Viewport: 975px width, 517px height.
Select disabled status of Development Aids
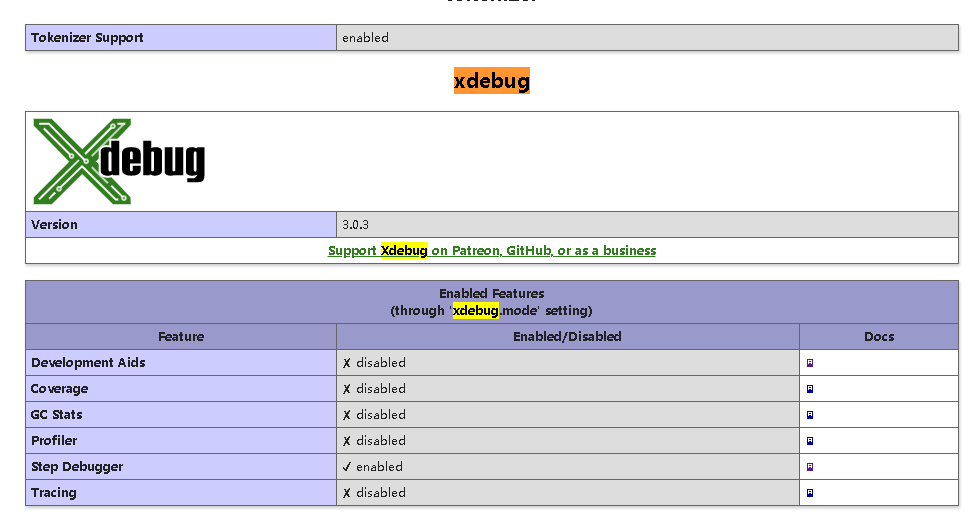[374, 363]
